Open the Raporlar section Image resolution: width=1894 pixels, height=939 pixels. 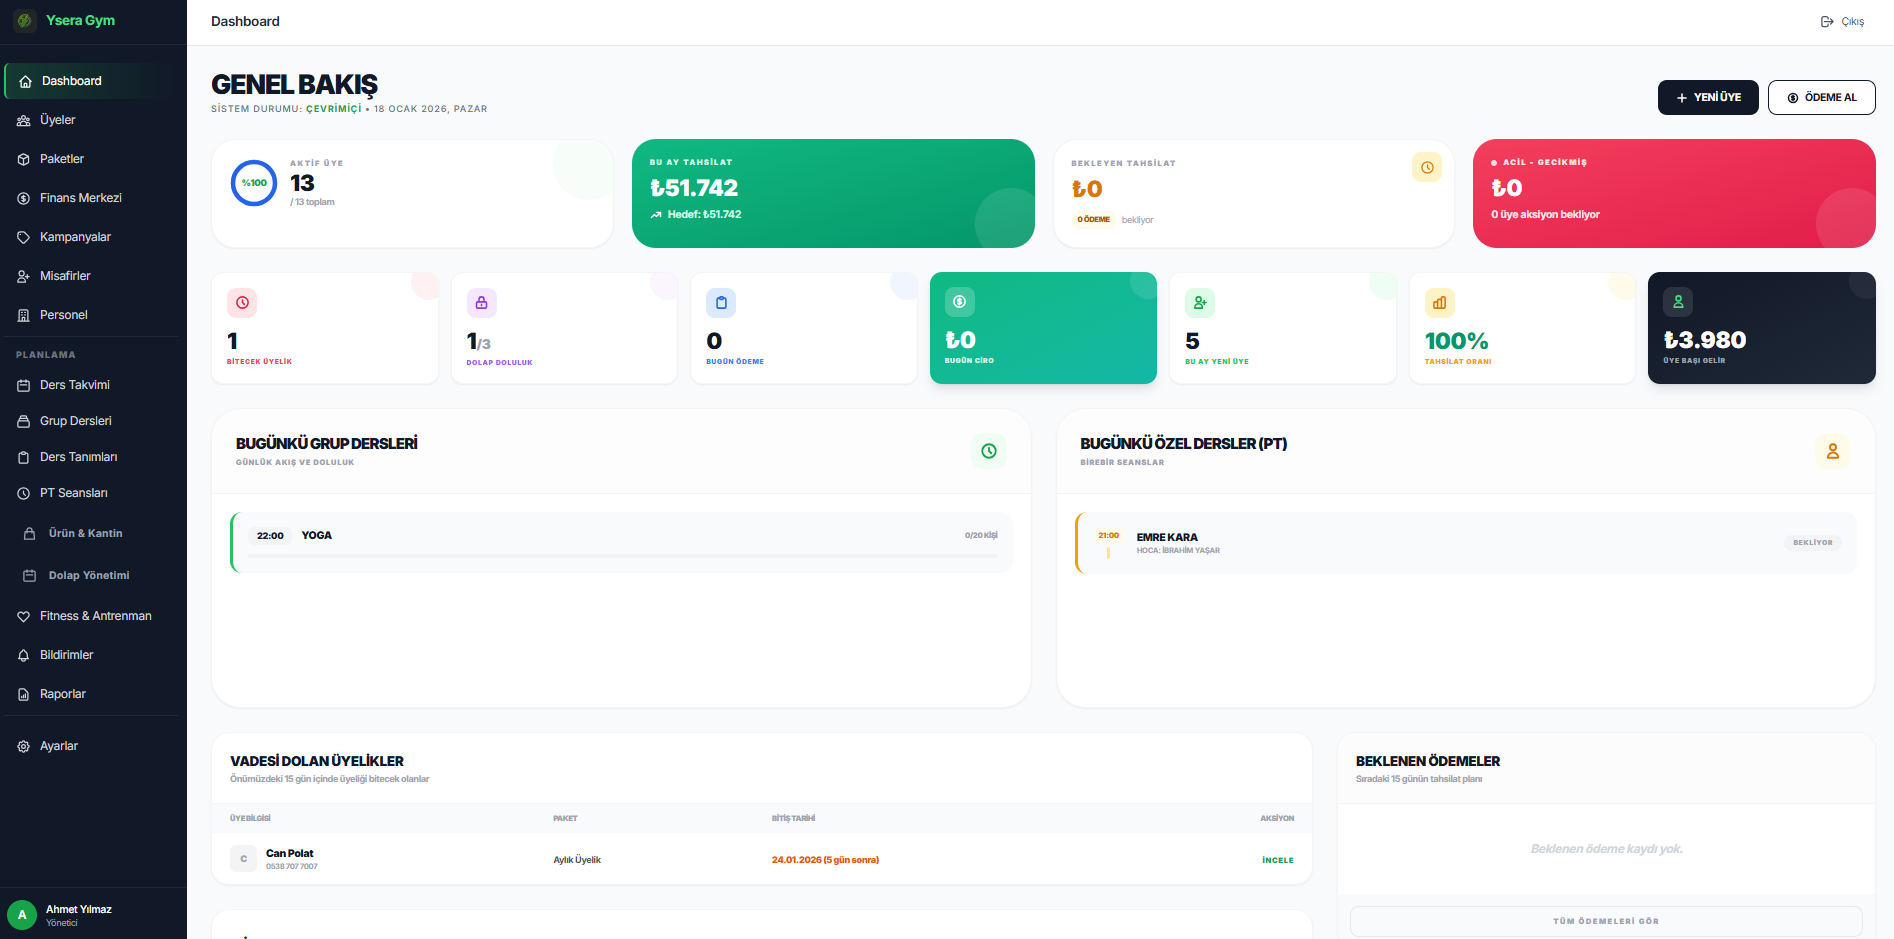coord(61,693)
